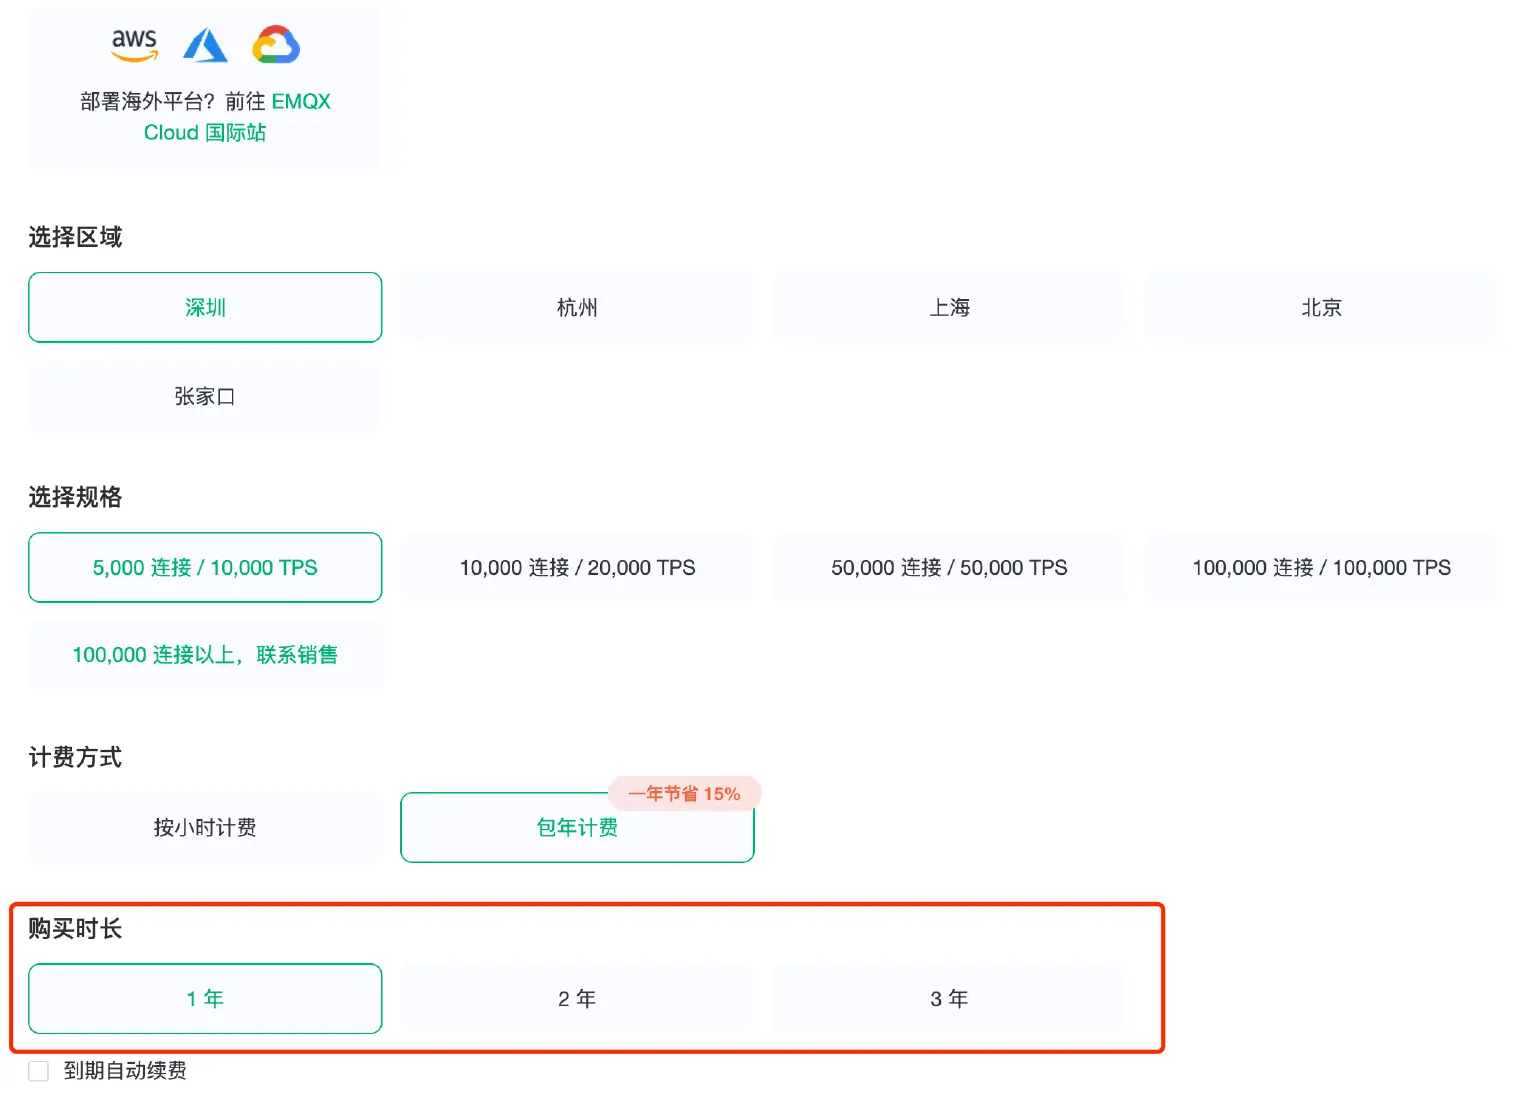This screenshot has height=1117, width=1536.
Task: Select 100,000 连接 / 100,000 TPS spec
Action: (x=1321, y=567)
